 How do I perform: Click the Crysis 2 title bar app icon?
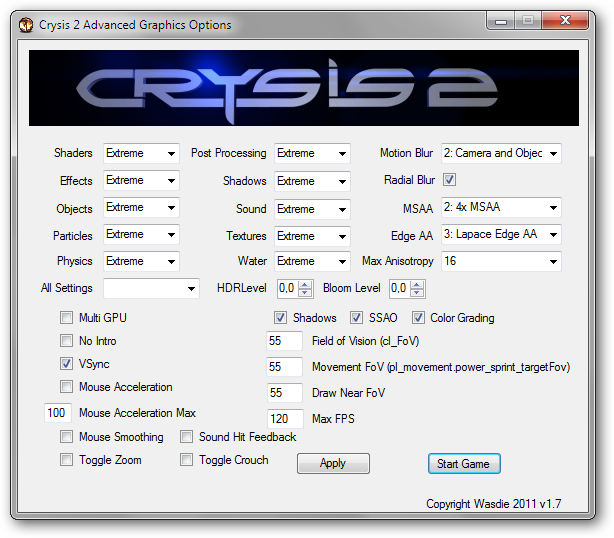pyautogui.click(x=26, y=24)
